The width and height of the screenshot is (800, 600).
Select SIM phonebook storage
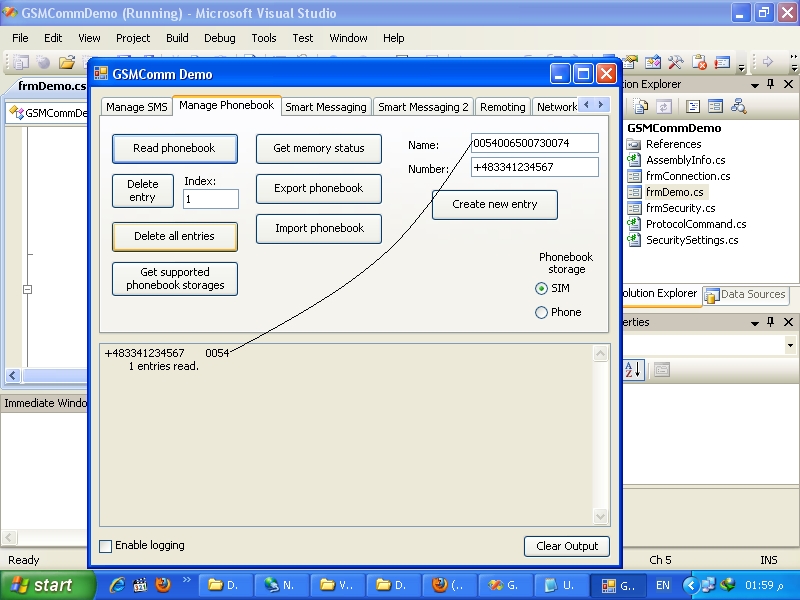click(x=541, y=288)
